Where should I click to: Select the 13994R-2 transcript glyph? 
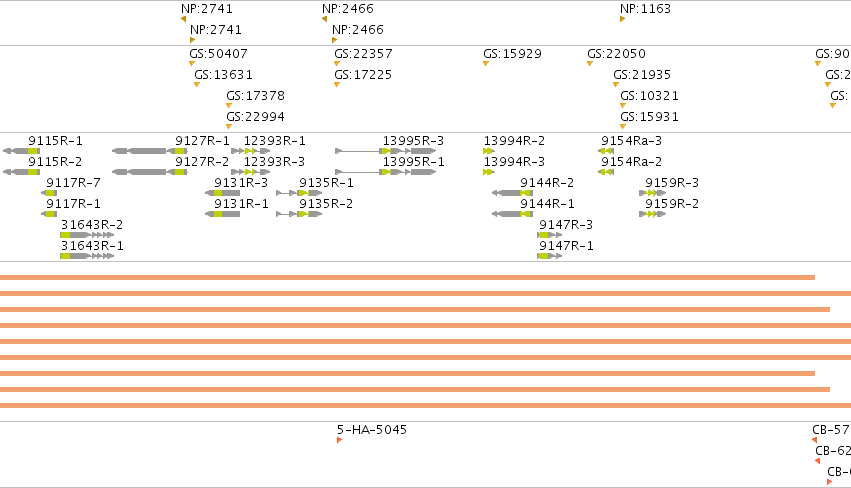pyautogui.click(x=488, y=151)
